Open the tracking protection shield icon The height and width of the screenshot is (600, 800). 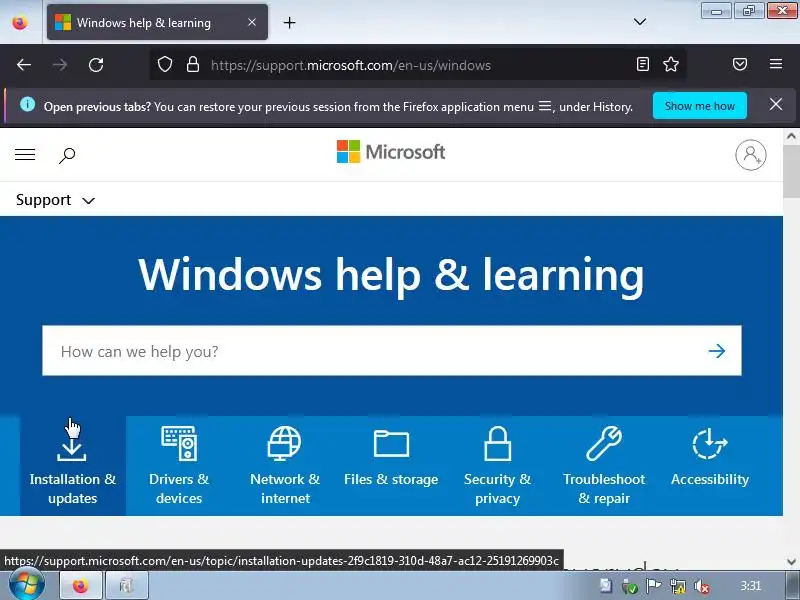pos(165,65)
